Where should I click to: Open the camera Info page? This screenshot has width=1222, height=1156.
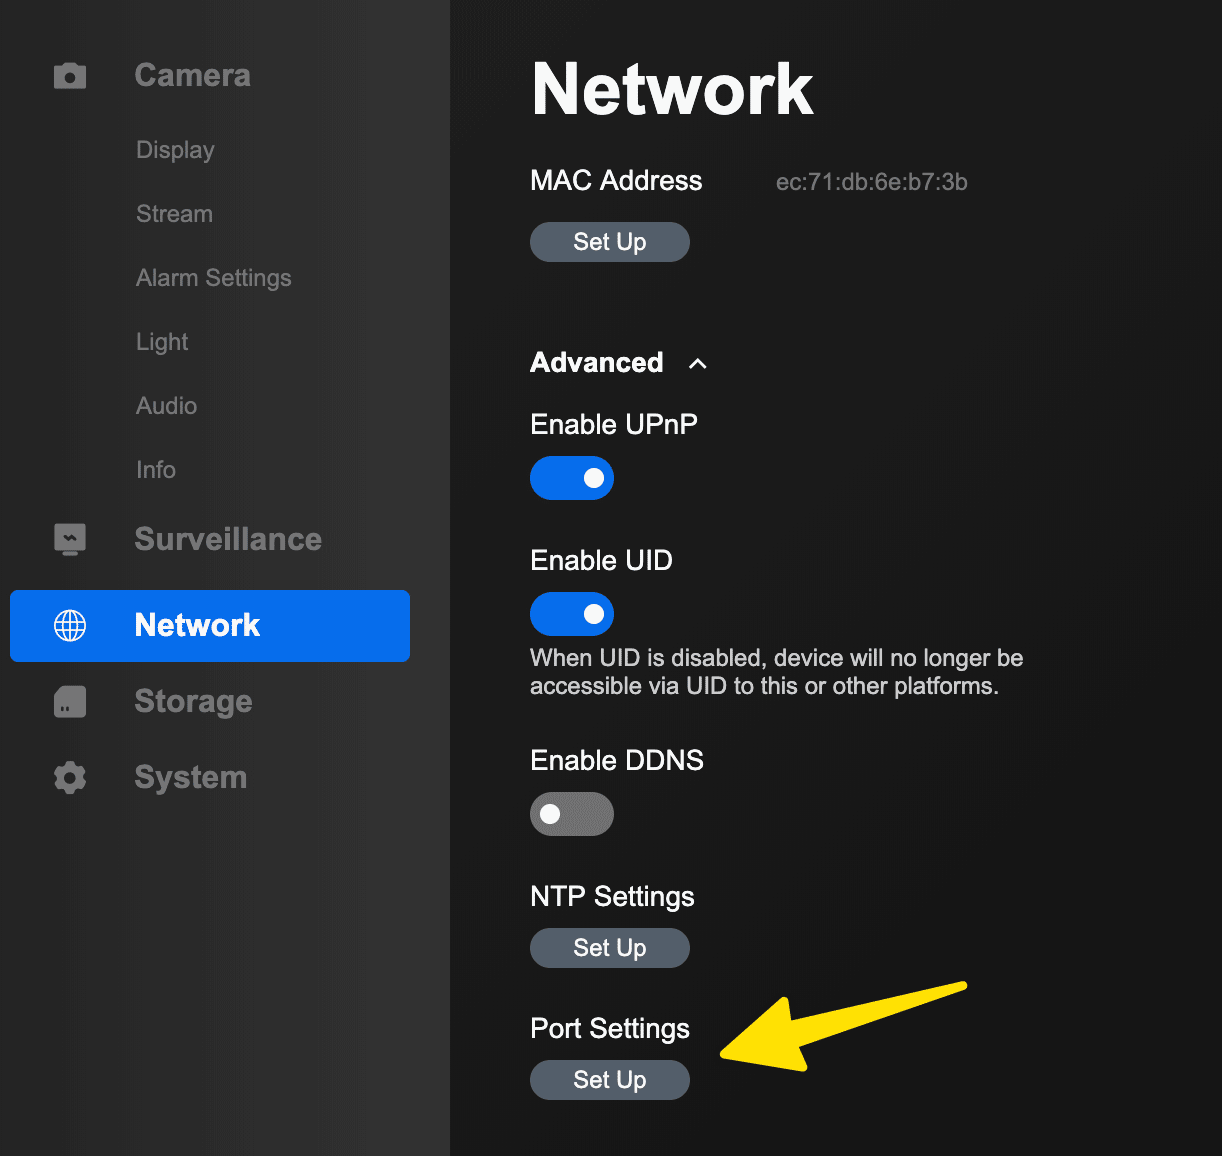[156, 470]
